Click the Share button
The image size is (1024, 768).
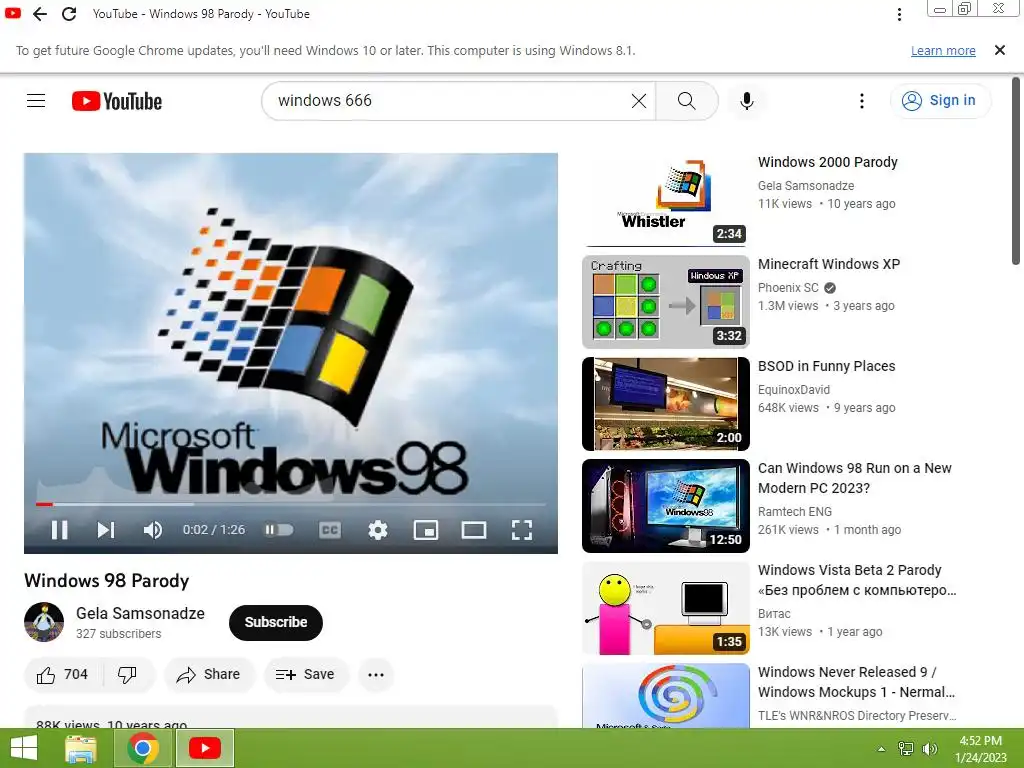pyautogui.click(x=209, y=675)
